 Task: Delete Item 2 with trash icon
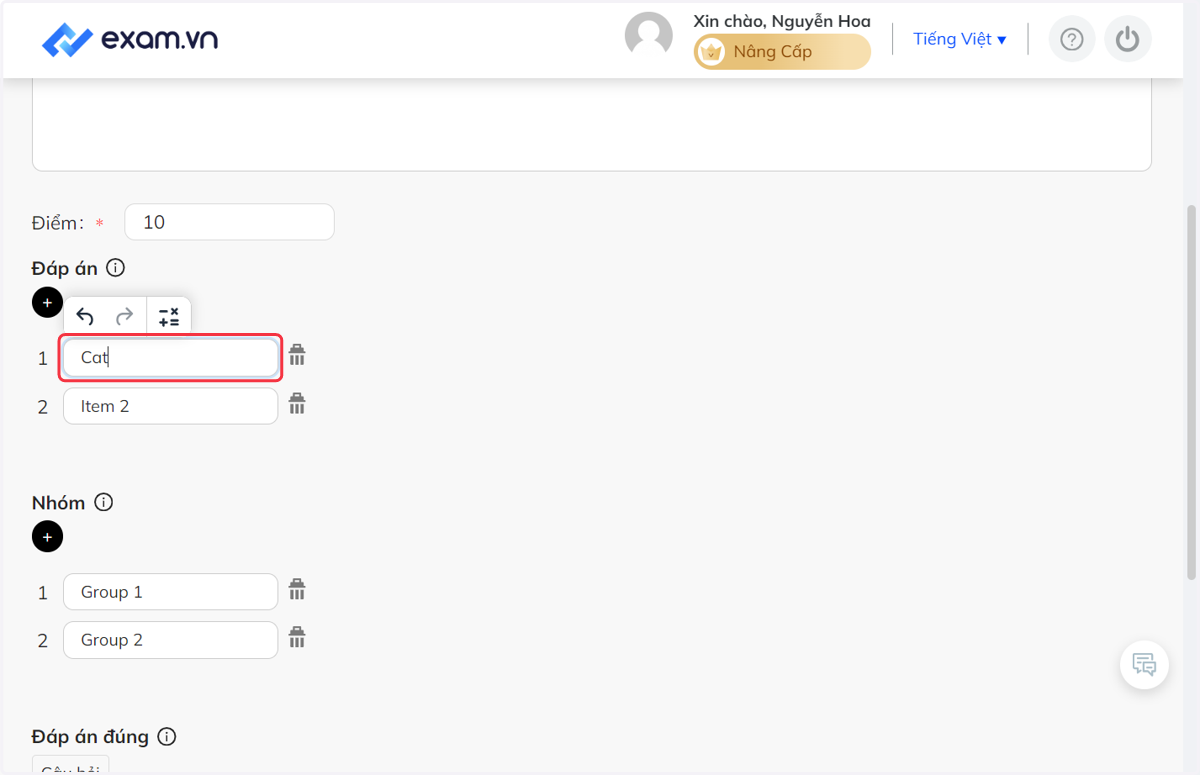(297, 404)
